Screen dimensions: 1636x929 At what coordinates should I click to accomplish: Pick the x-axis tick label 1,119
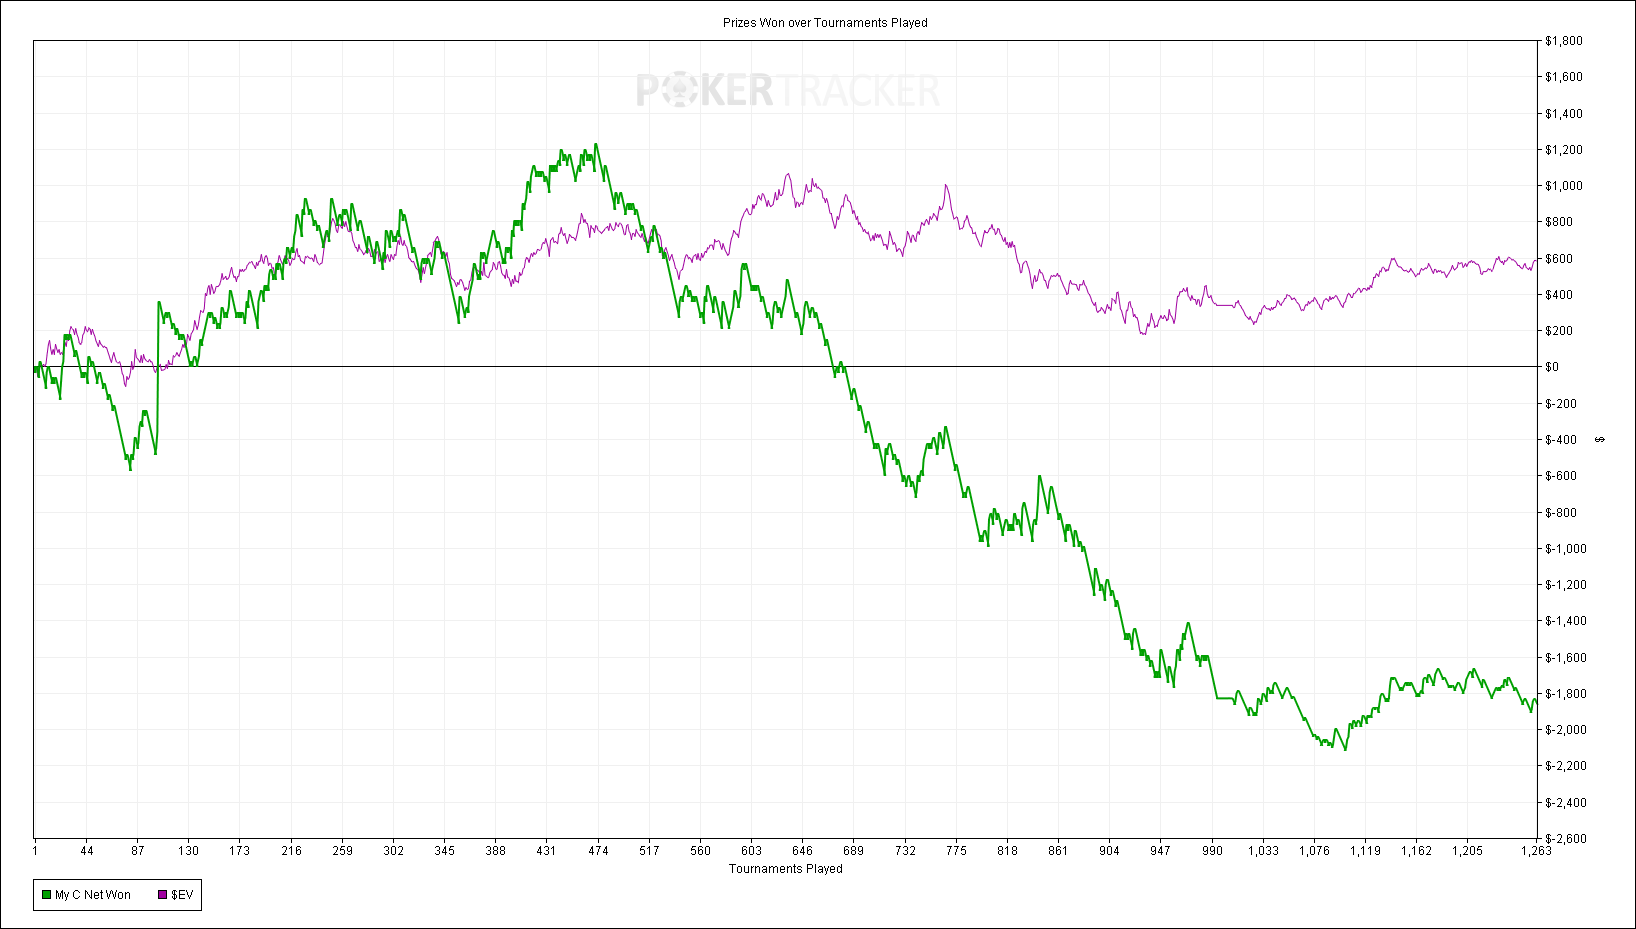[1366, 851]
